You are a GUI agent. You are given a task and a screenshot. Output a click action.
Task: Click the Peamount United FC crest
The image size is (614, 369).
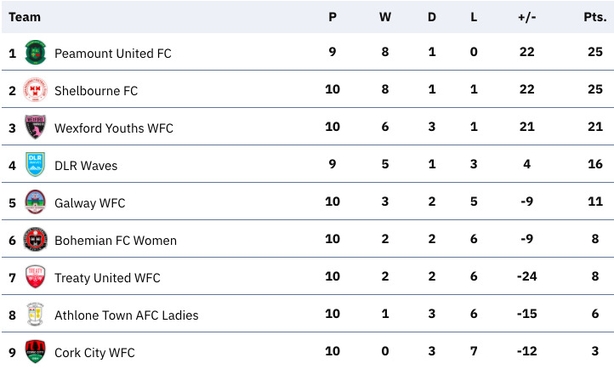click(x=35, y=52)
